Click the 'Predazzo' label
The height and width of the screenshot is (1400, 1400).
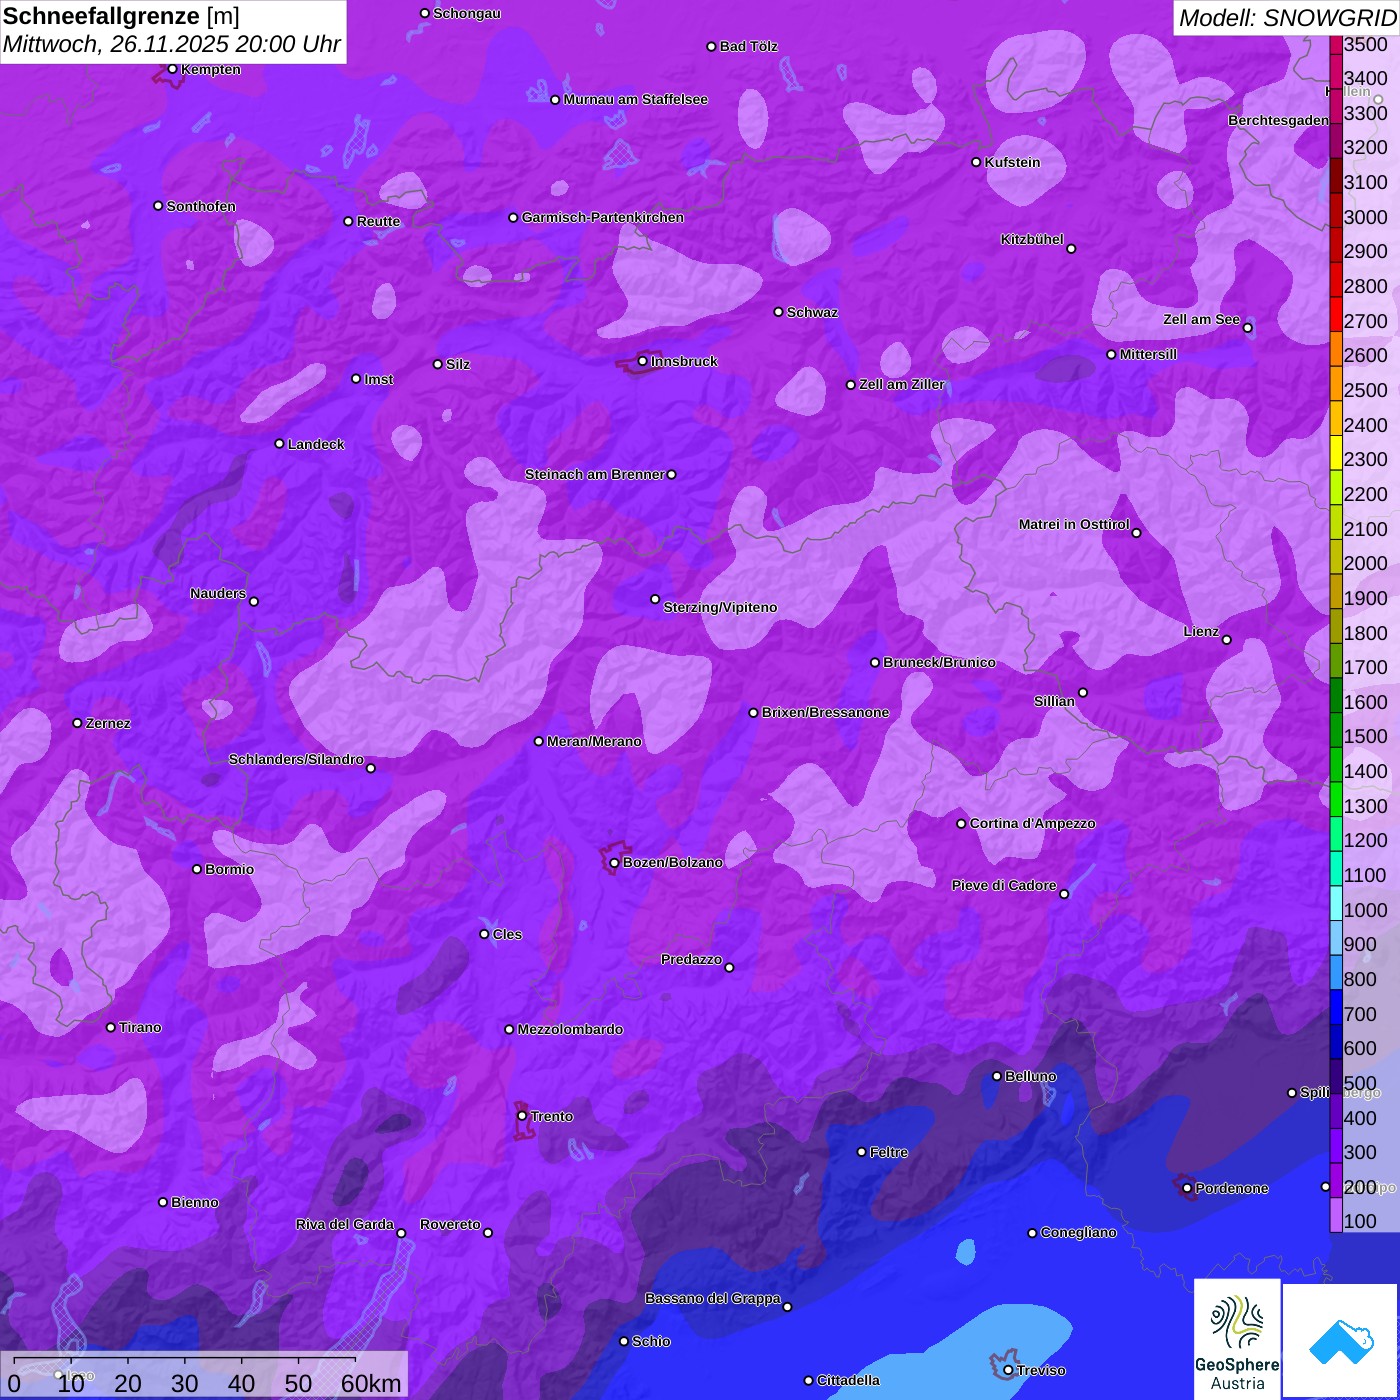(691, 959)
